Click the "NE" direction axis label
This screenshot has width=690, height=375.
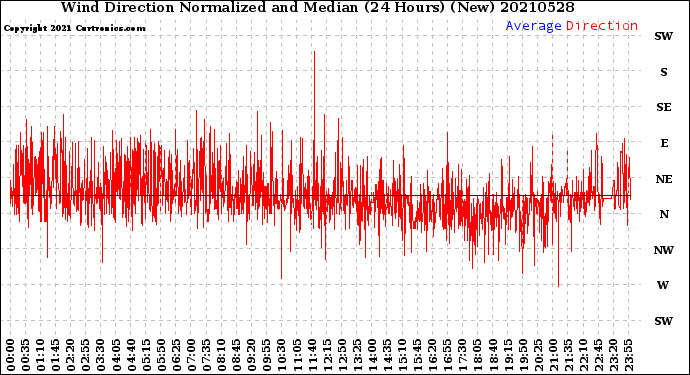[664, 179]
